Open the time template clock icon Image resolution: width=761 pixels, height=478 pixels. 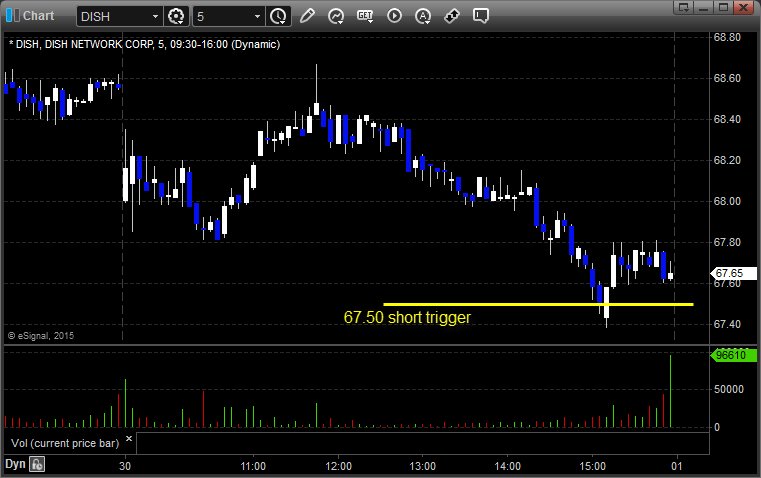point(278,16)
